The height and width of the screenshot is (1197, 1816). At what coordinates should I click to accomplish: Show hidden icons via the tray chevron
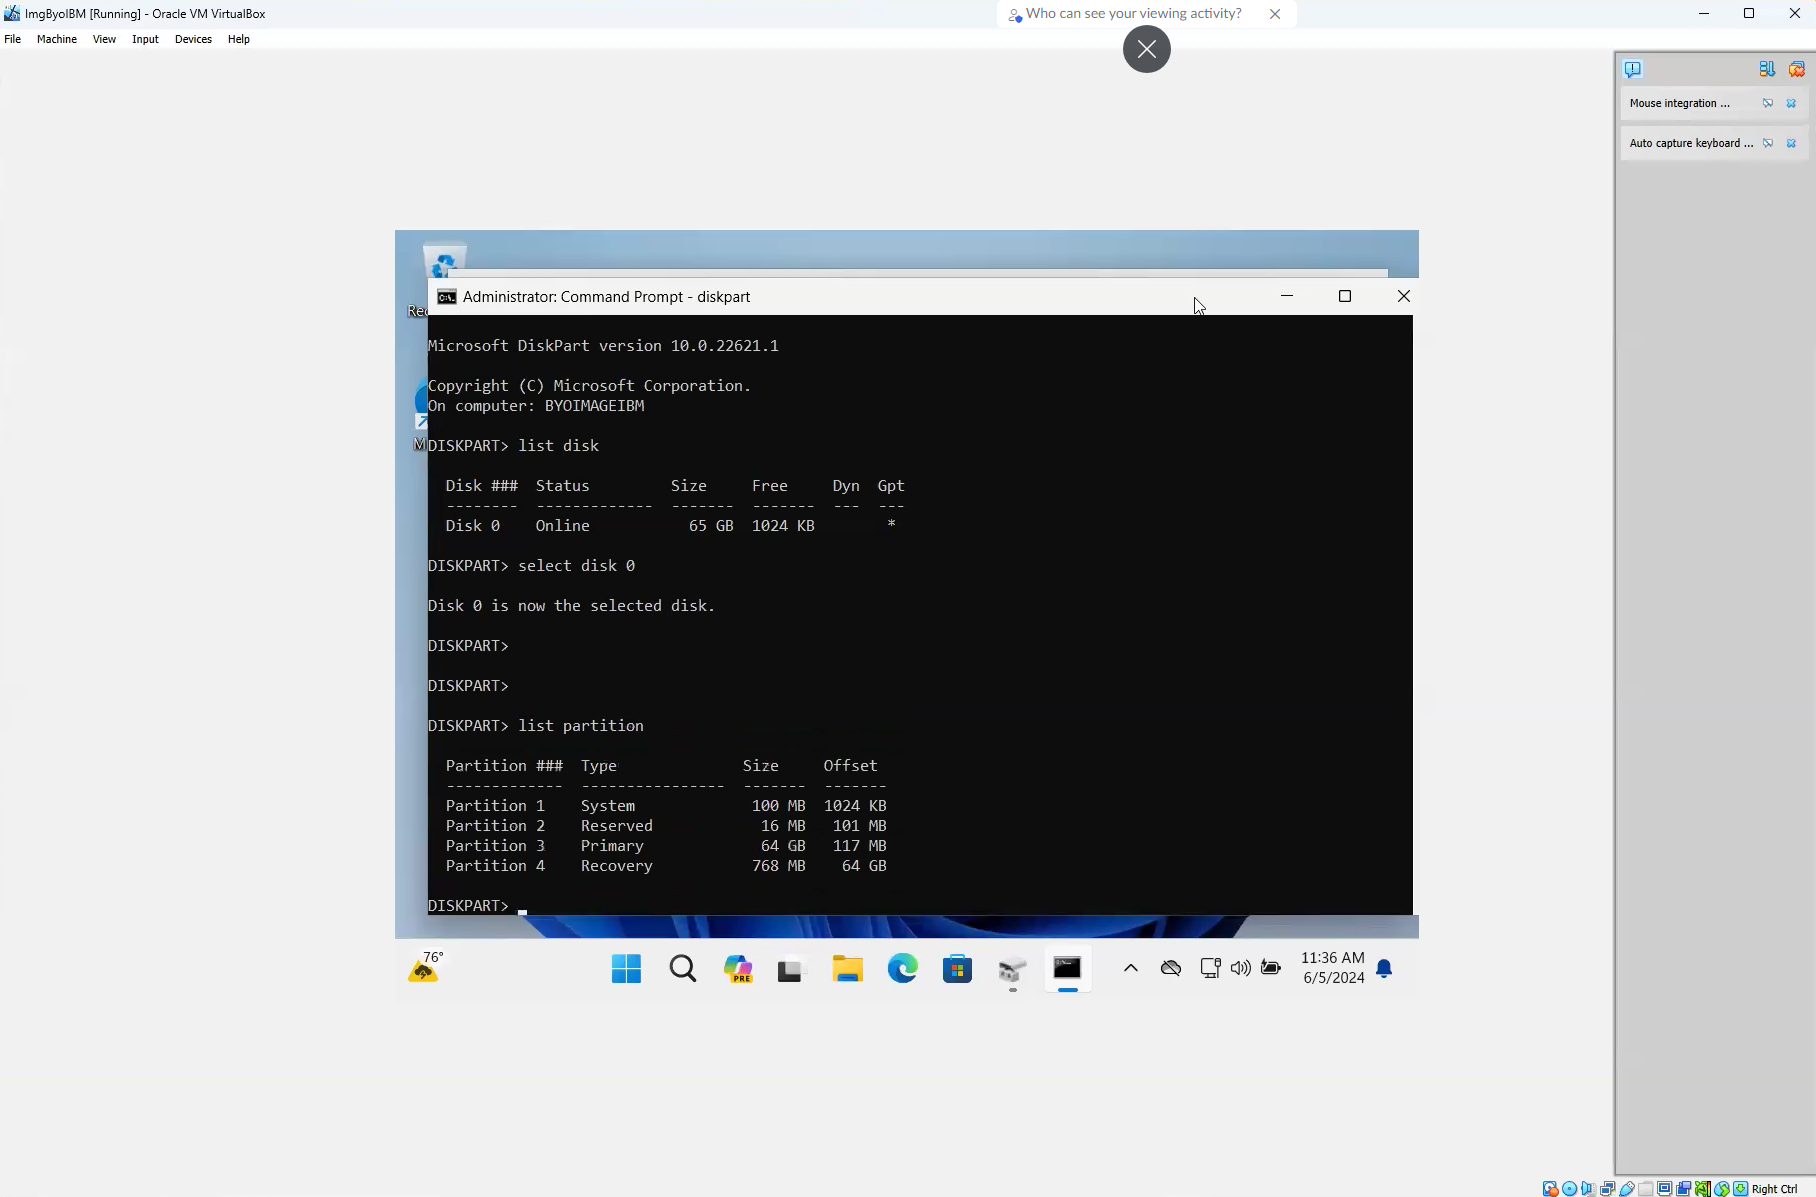[x=1131, y=968]
